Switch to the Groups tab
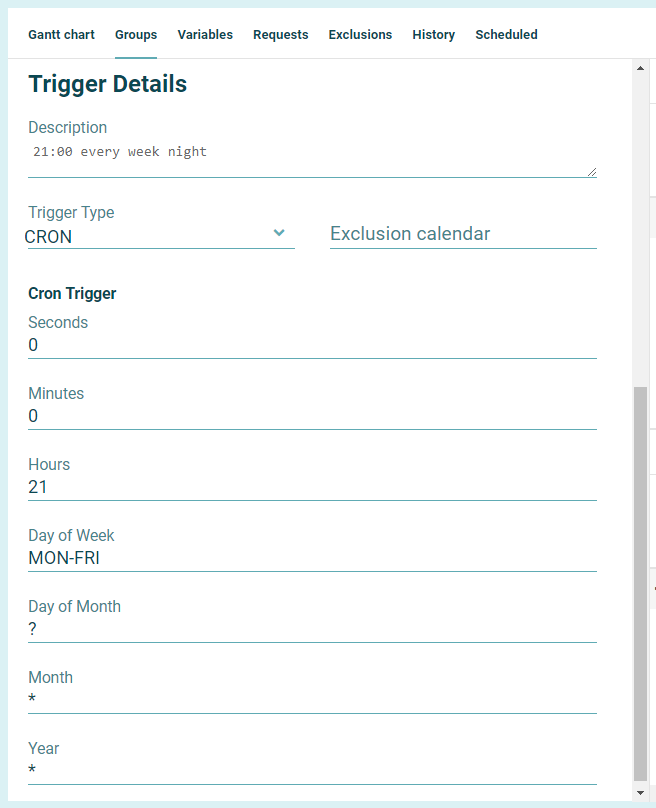The width and height of the screenshot is (656, 808). coord(136,35)
